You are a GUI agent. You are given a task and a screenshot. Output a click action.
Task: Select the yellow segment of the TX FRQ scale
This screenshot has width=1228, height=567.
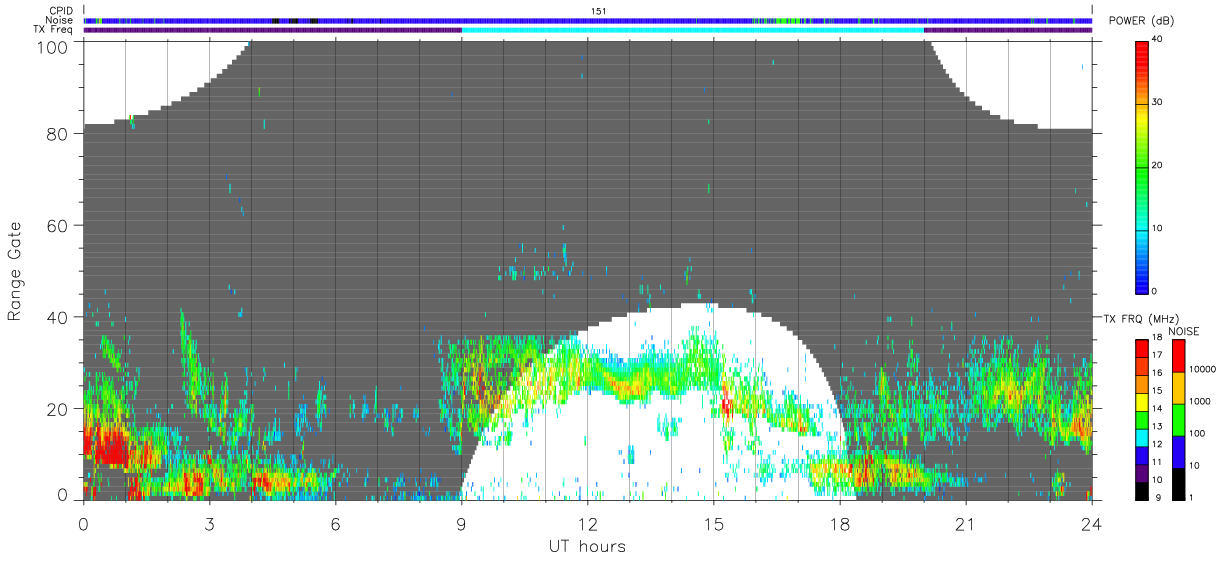pyautogui.click(x=1142, y=402)
